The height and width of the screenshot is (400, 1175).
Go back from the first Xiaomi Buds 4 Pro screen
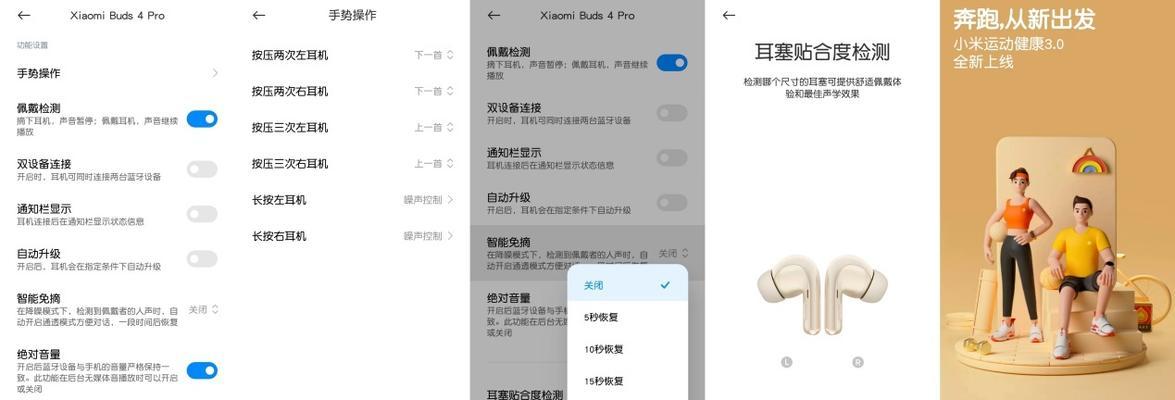tap(24, 15)
